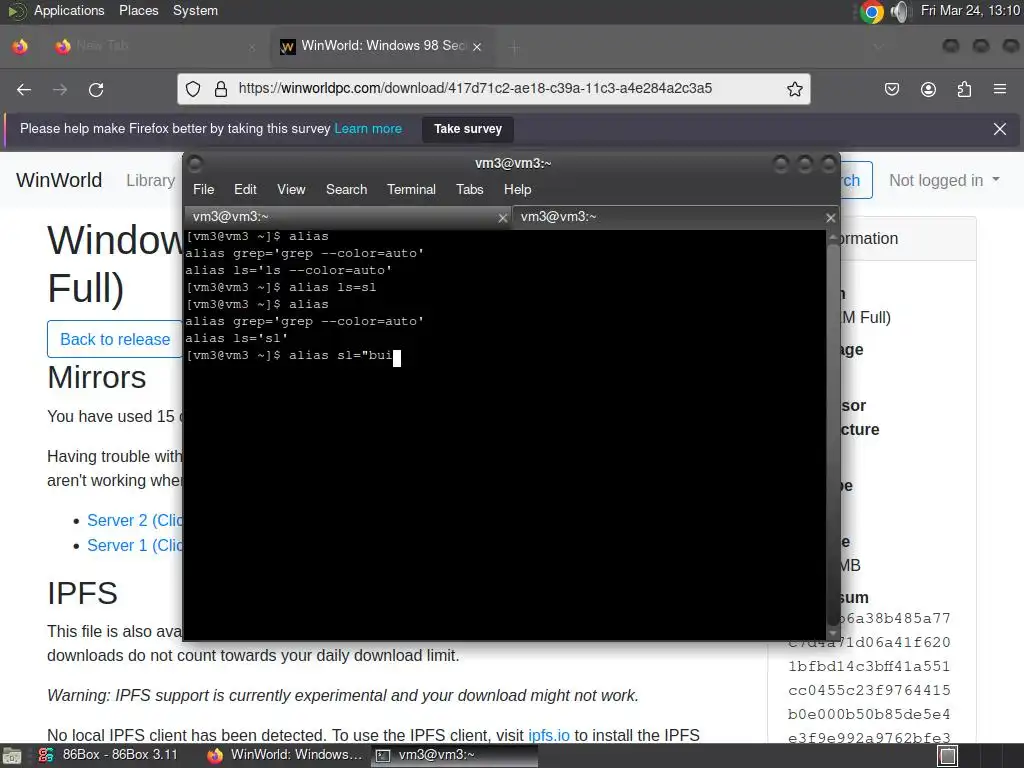Click the volume speaker icon in panel

tap(900, 11)
